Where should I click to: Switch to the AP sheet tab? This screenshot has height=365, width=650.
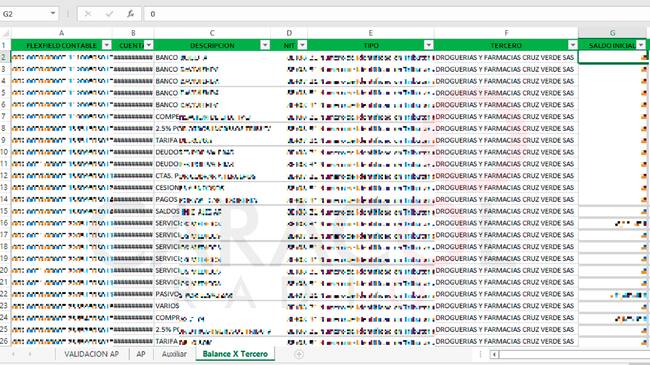[x=141, y=354]
